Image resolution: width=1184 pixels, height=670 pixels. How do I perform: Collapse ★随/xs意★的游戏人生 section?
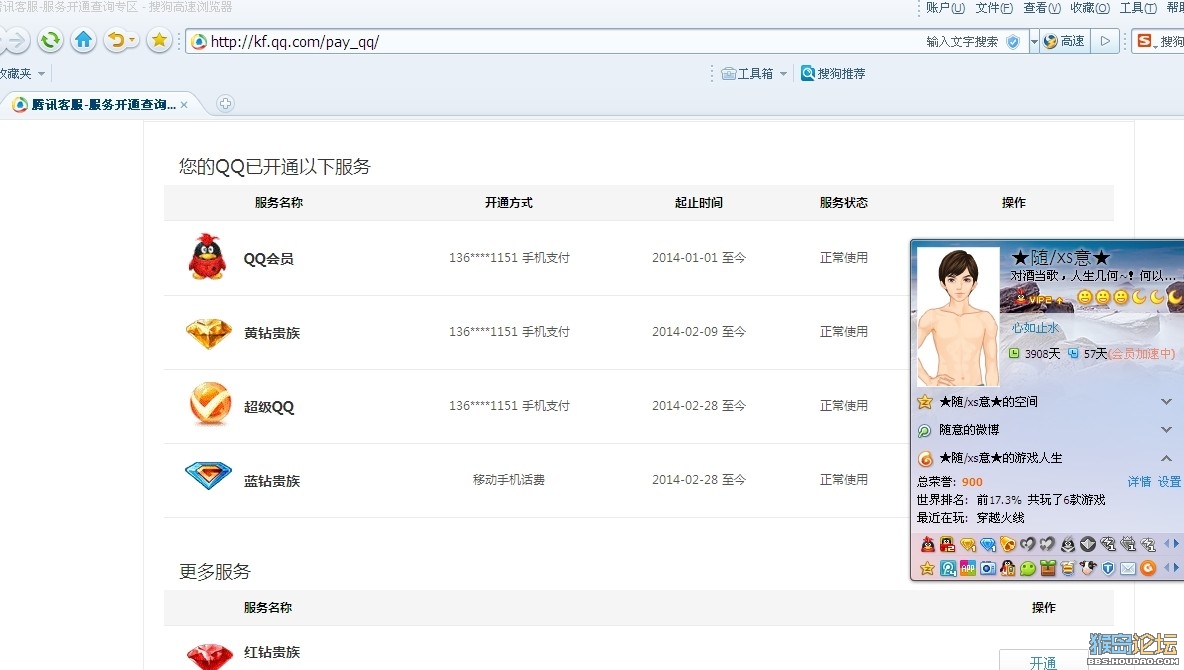tap(1166, 458)
